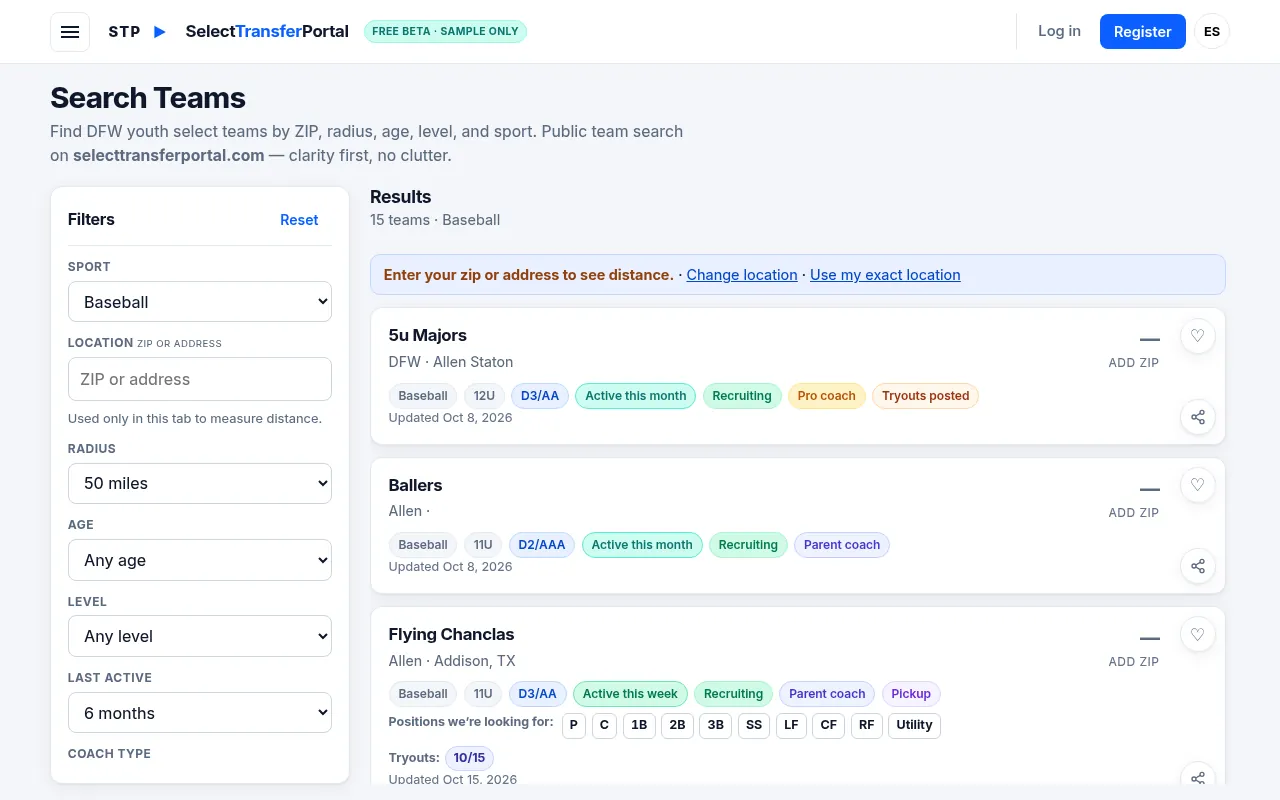
Task: Click the ZIP or address input field
Action: pos(200,379)
